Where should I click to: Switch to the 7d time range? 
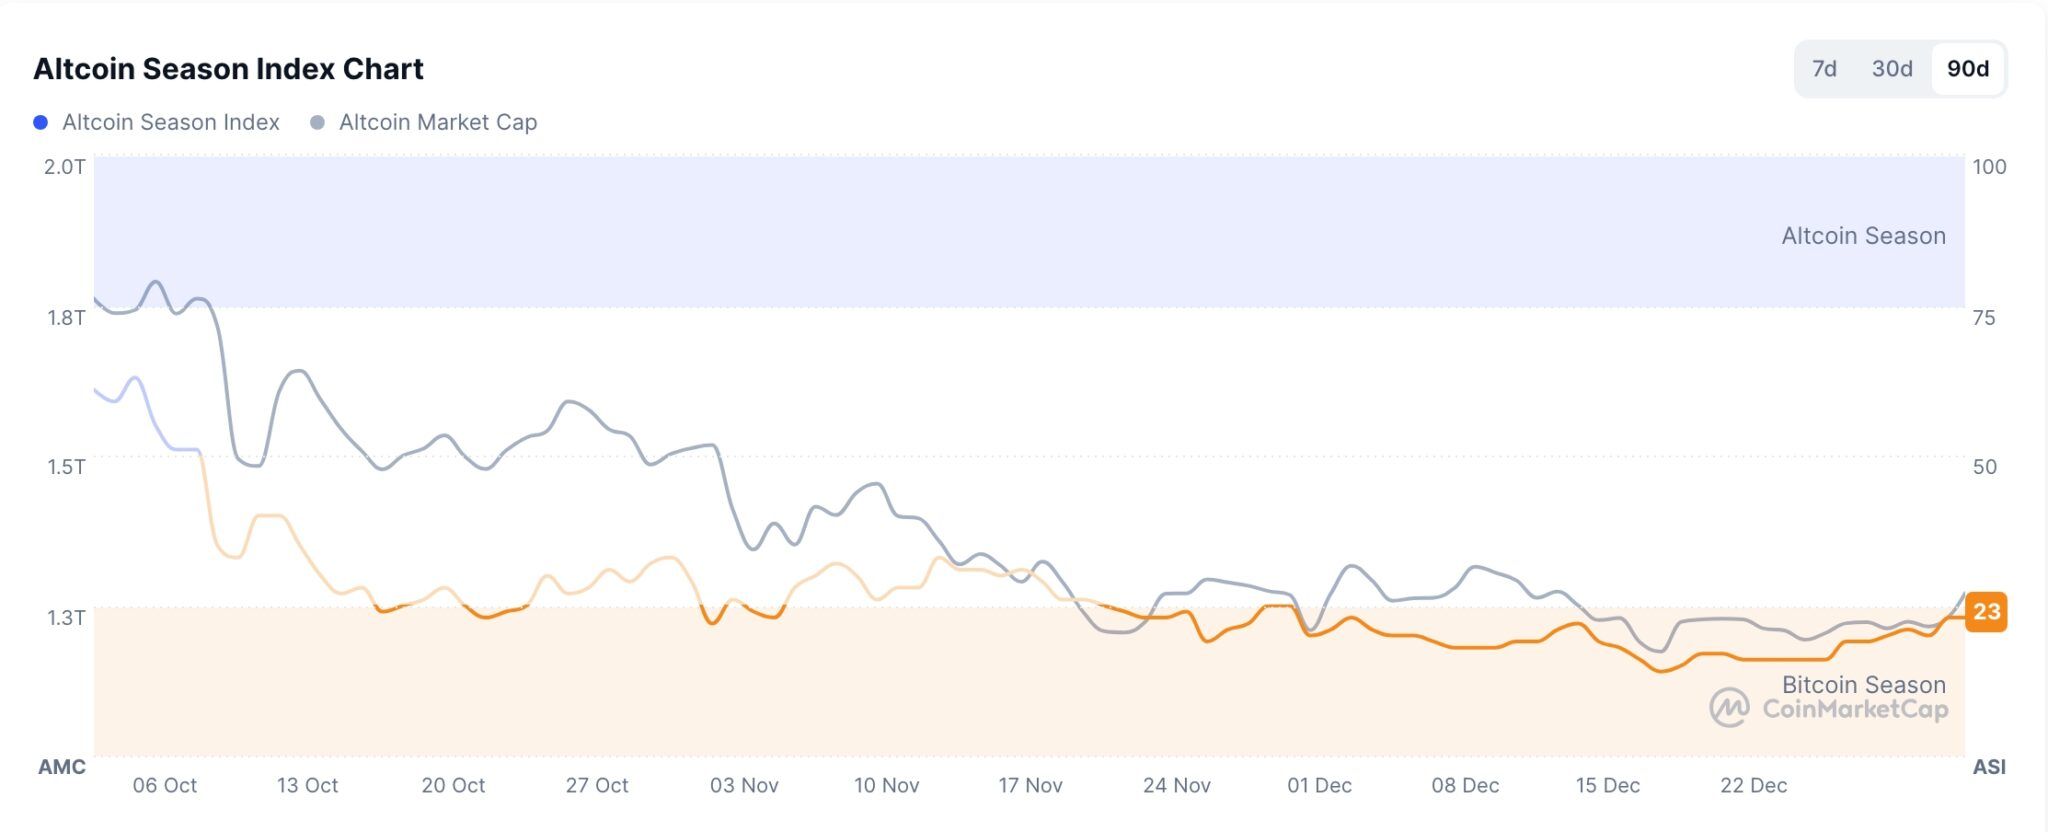tap(1824, 69)
